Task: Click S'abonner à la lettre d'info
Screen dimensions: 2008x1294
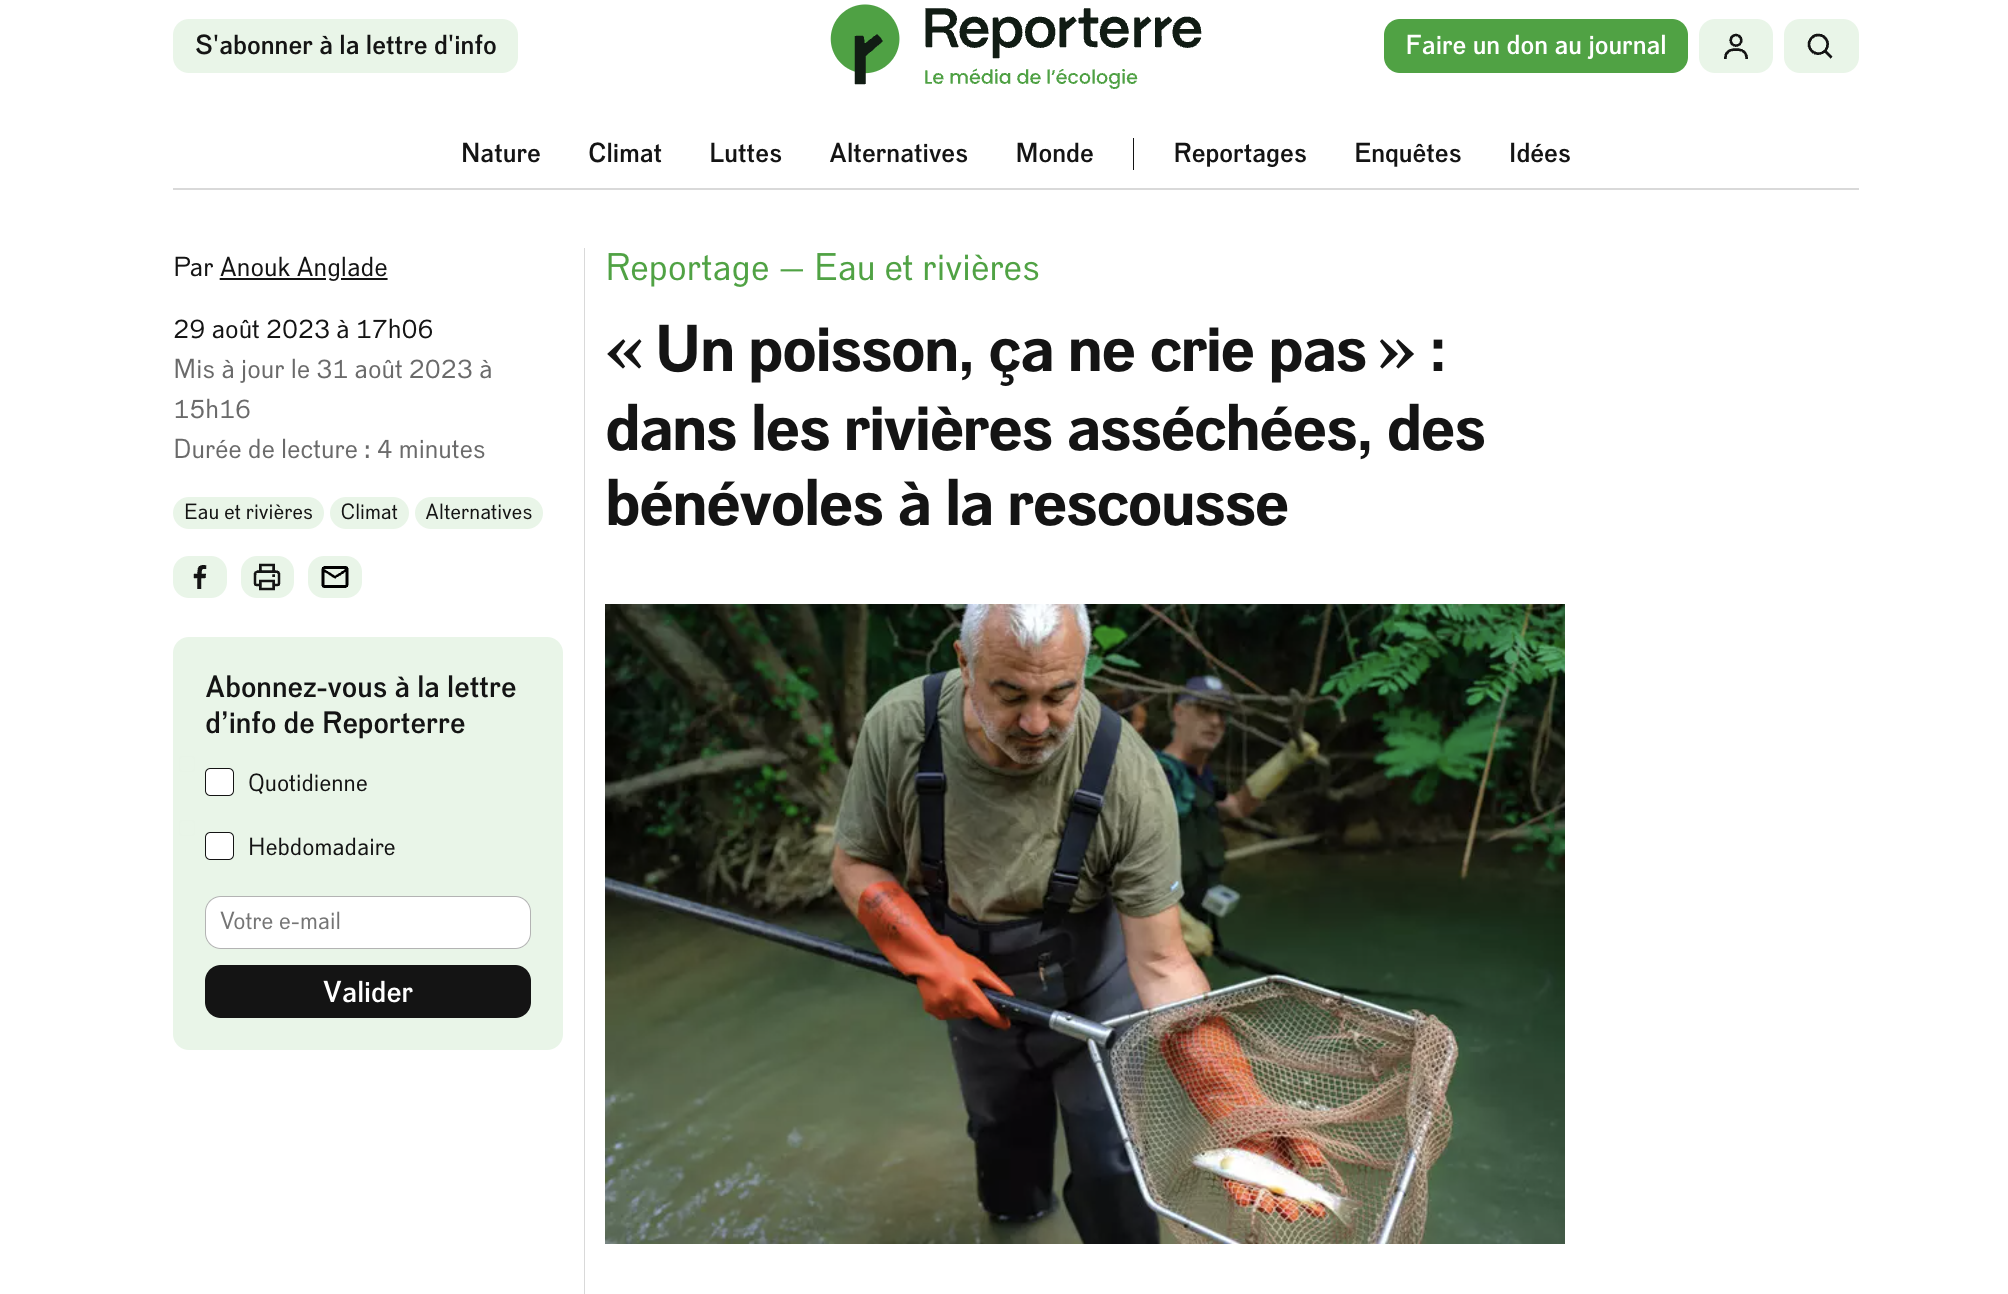Action: (346, 46)
